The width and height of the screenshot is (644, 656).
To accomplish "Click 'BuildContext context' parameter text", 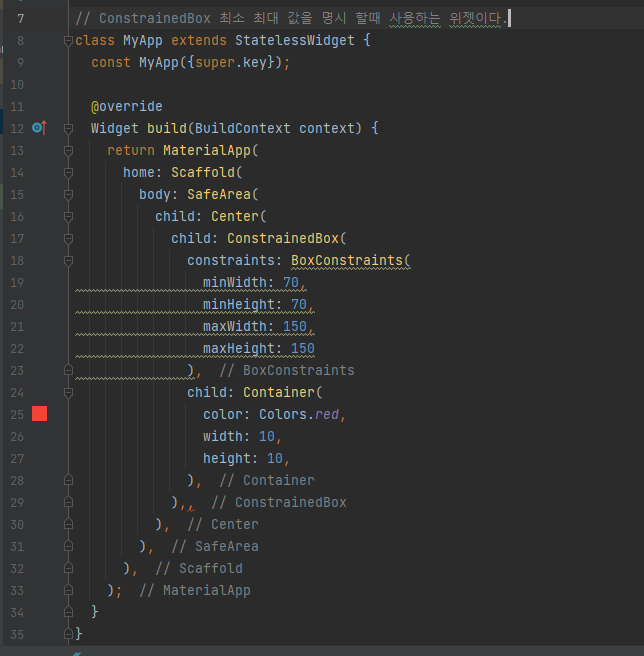I will 275,128.
